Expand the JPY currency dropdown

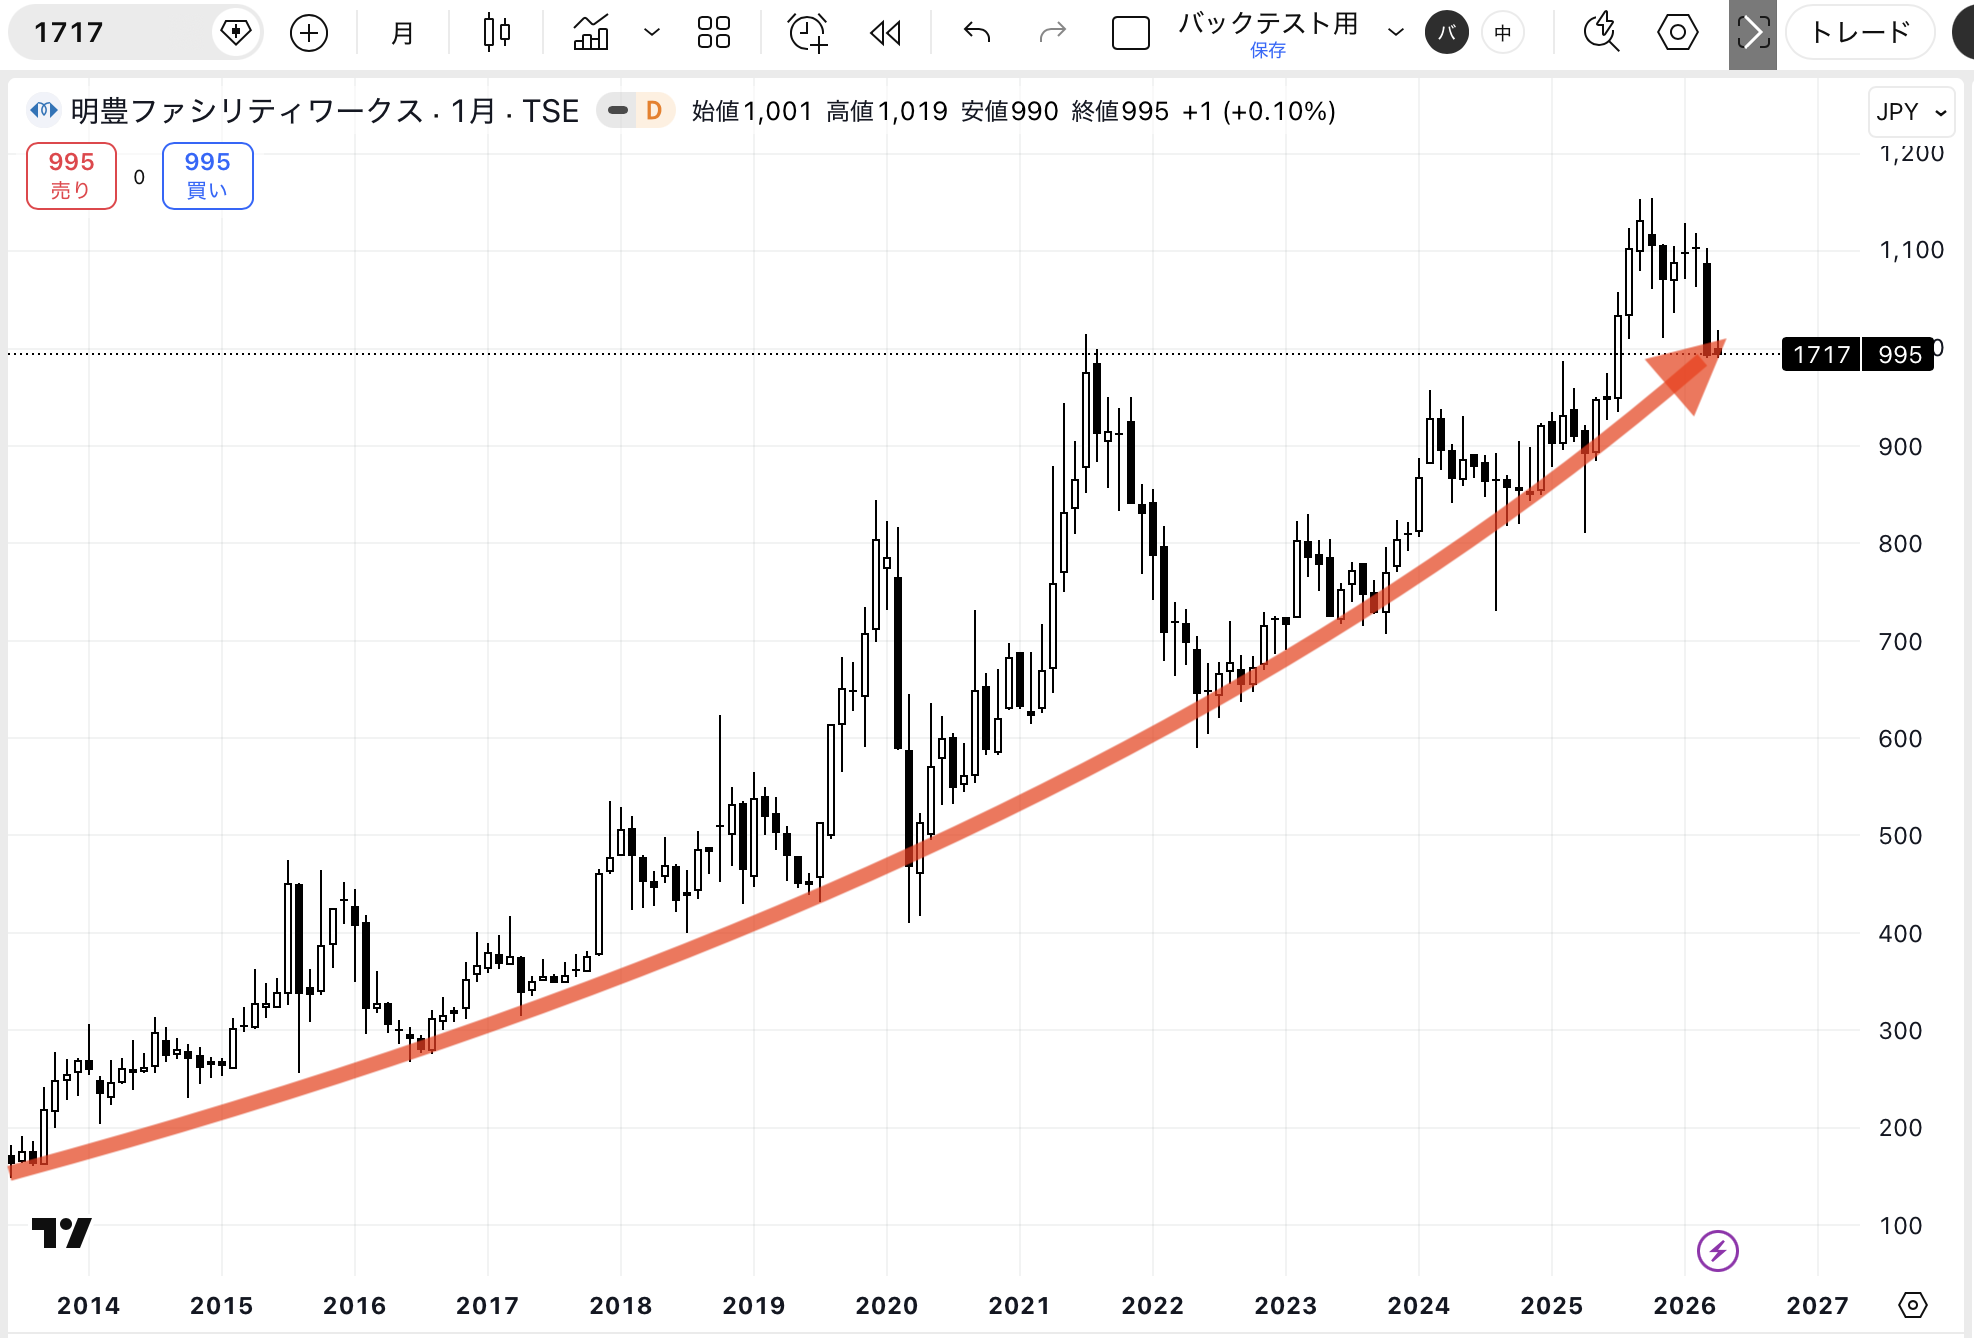pos(1910,112)
